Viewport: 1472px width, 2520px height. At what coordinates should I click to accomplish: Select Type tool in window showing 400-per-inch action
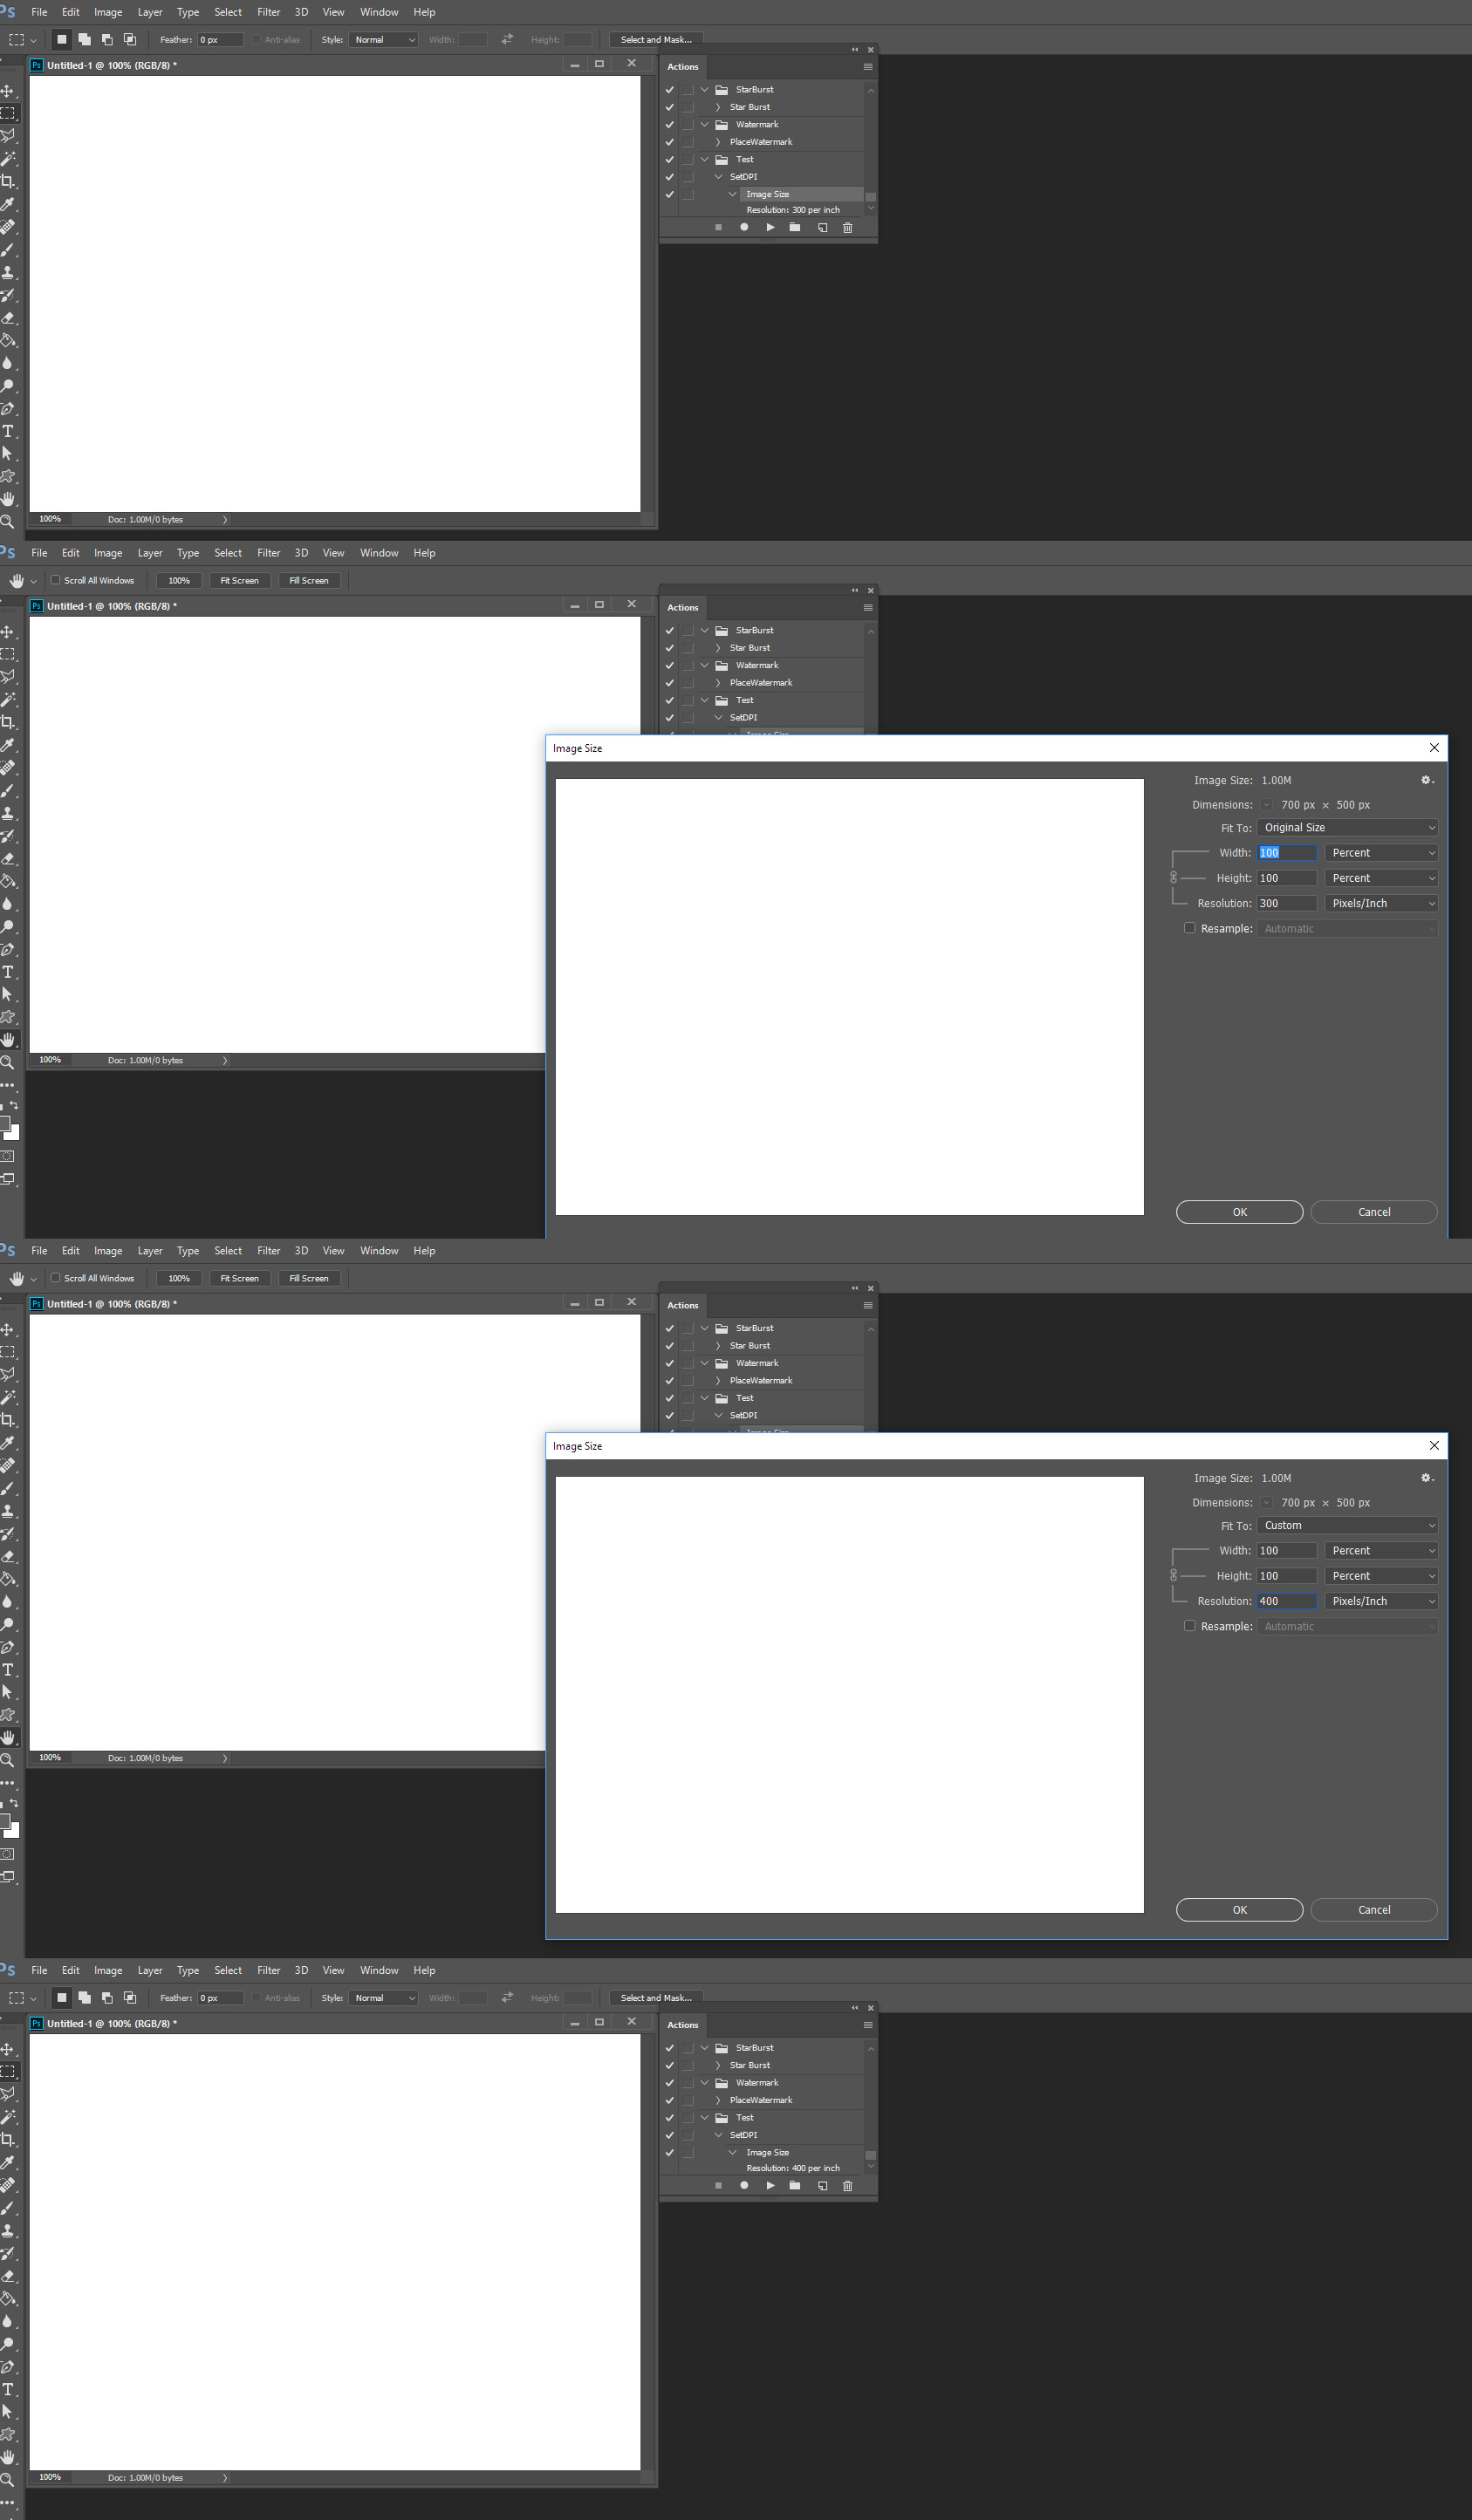8,2389
